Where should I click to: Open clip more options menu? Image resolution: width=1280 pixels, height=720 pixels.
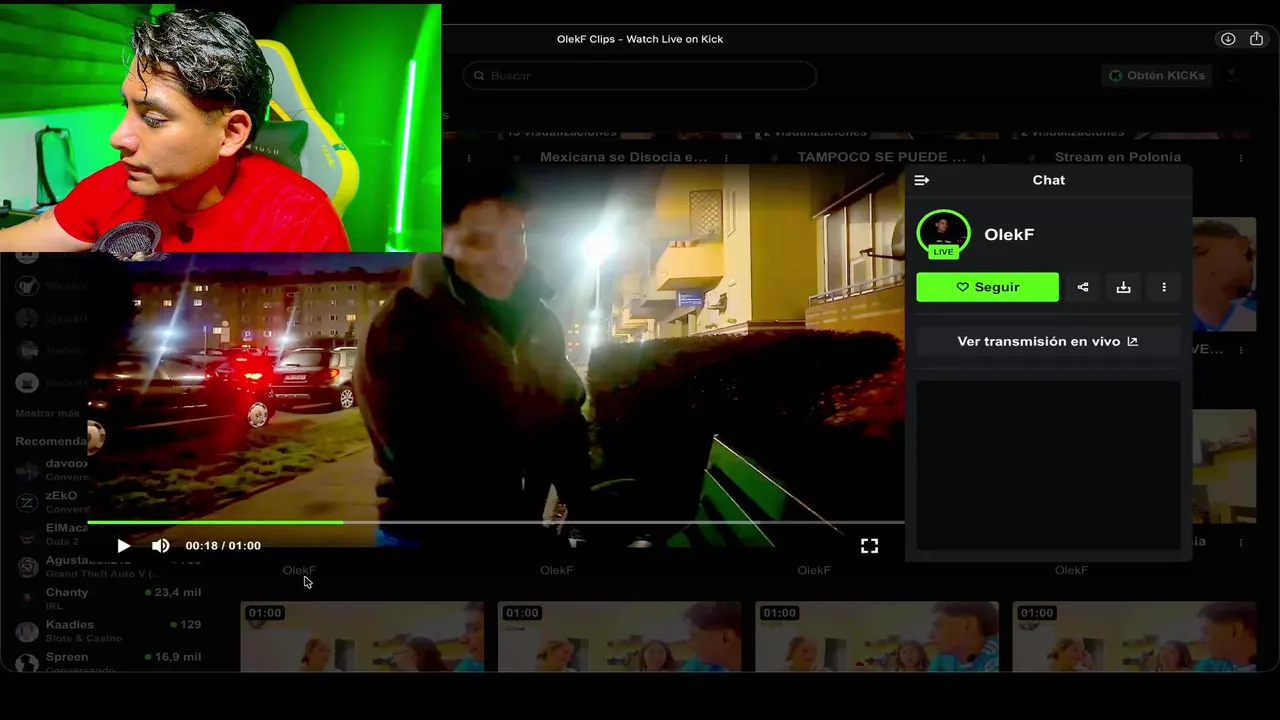click(1164, 287)
